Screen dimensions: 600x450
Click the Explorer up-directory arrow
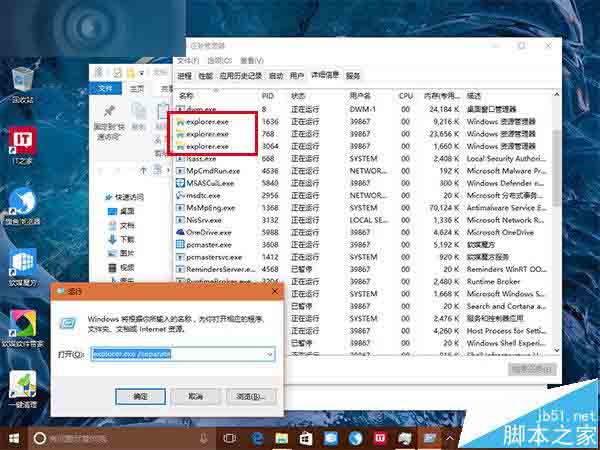pyautogui.click(x=143, y=170)
